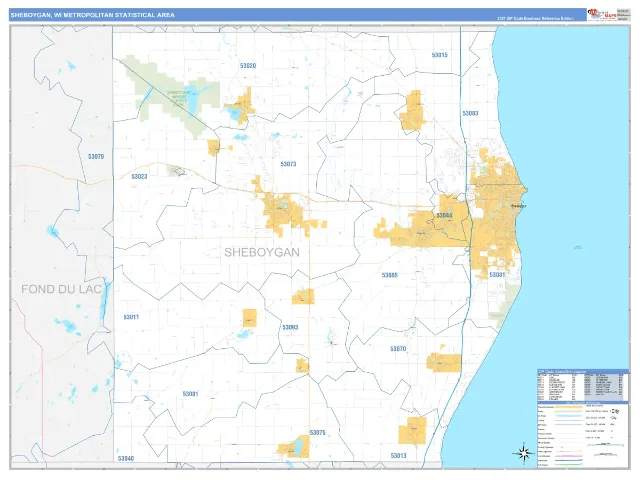The image size is (640, 480).
Task: Click the distance scale bar in legend
Action: [x=605, y=445]
